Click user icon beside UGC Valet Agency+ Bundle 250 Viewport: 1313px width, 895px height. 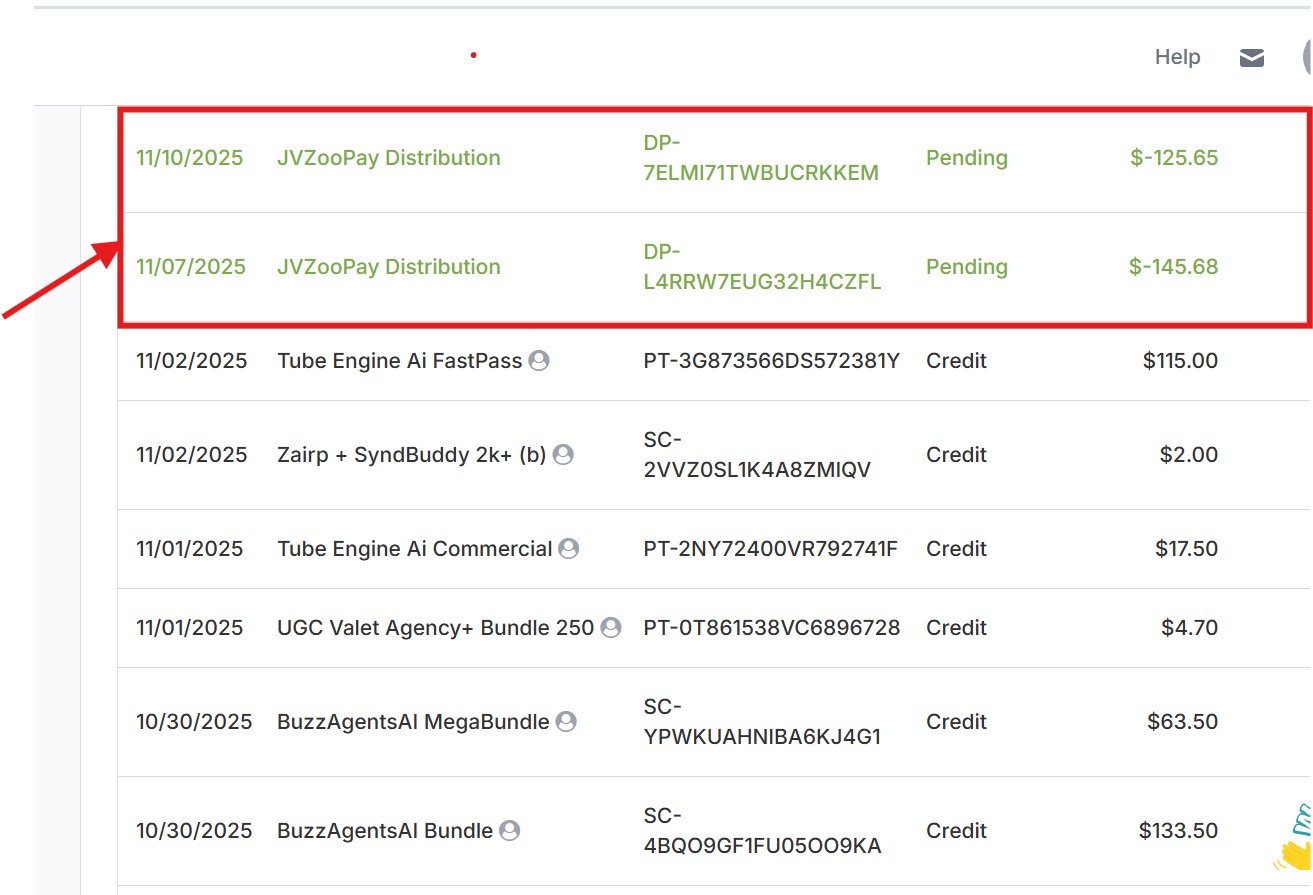coord(611,628)
